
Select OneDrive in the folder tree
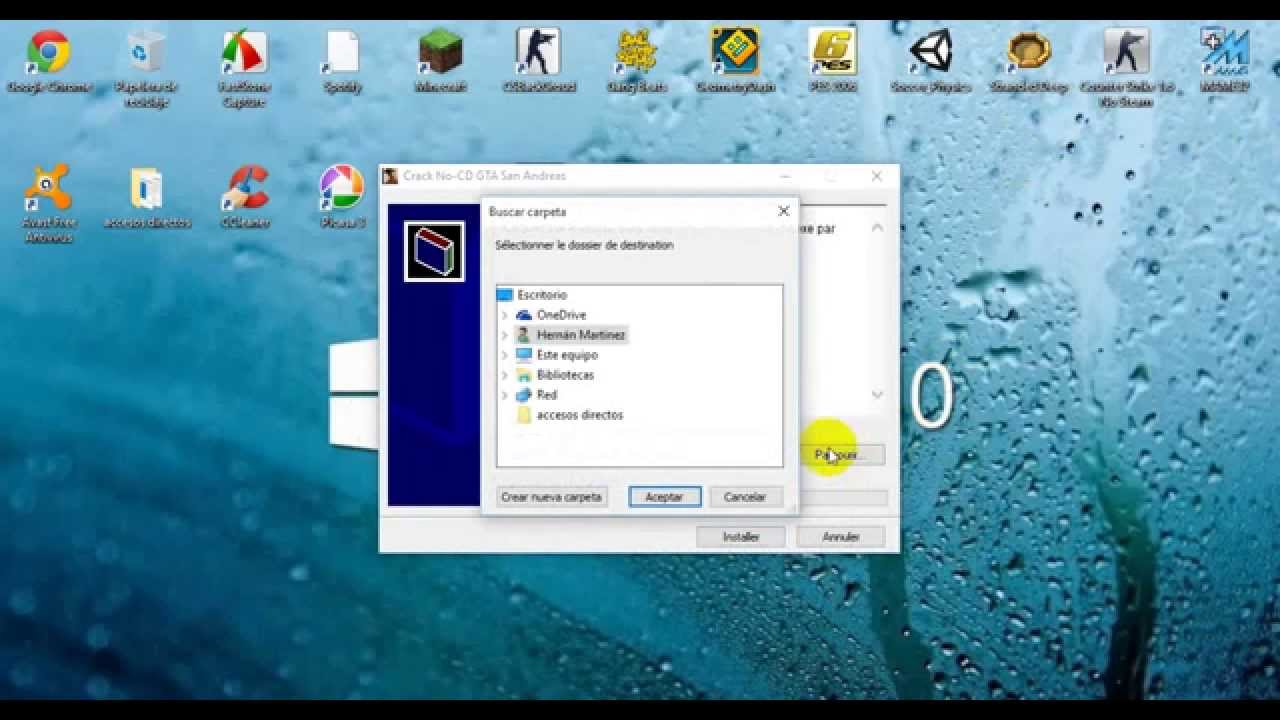pyautogui.click(x=561, y=315)
